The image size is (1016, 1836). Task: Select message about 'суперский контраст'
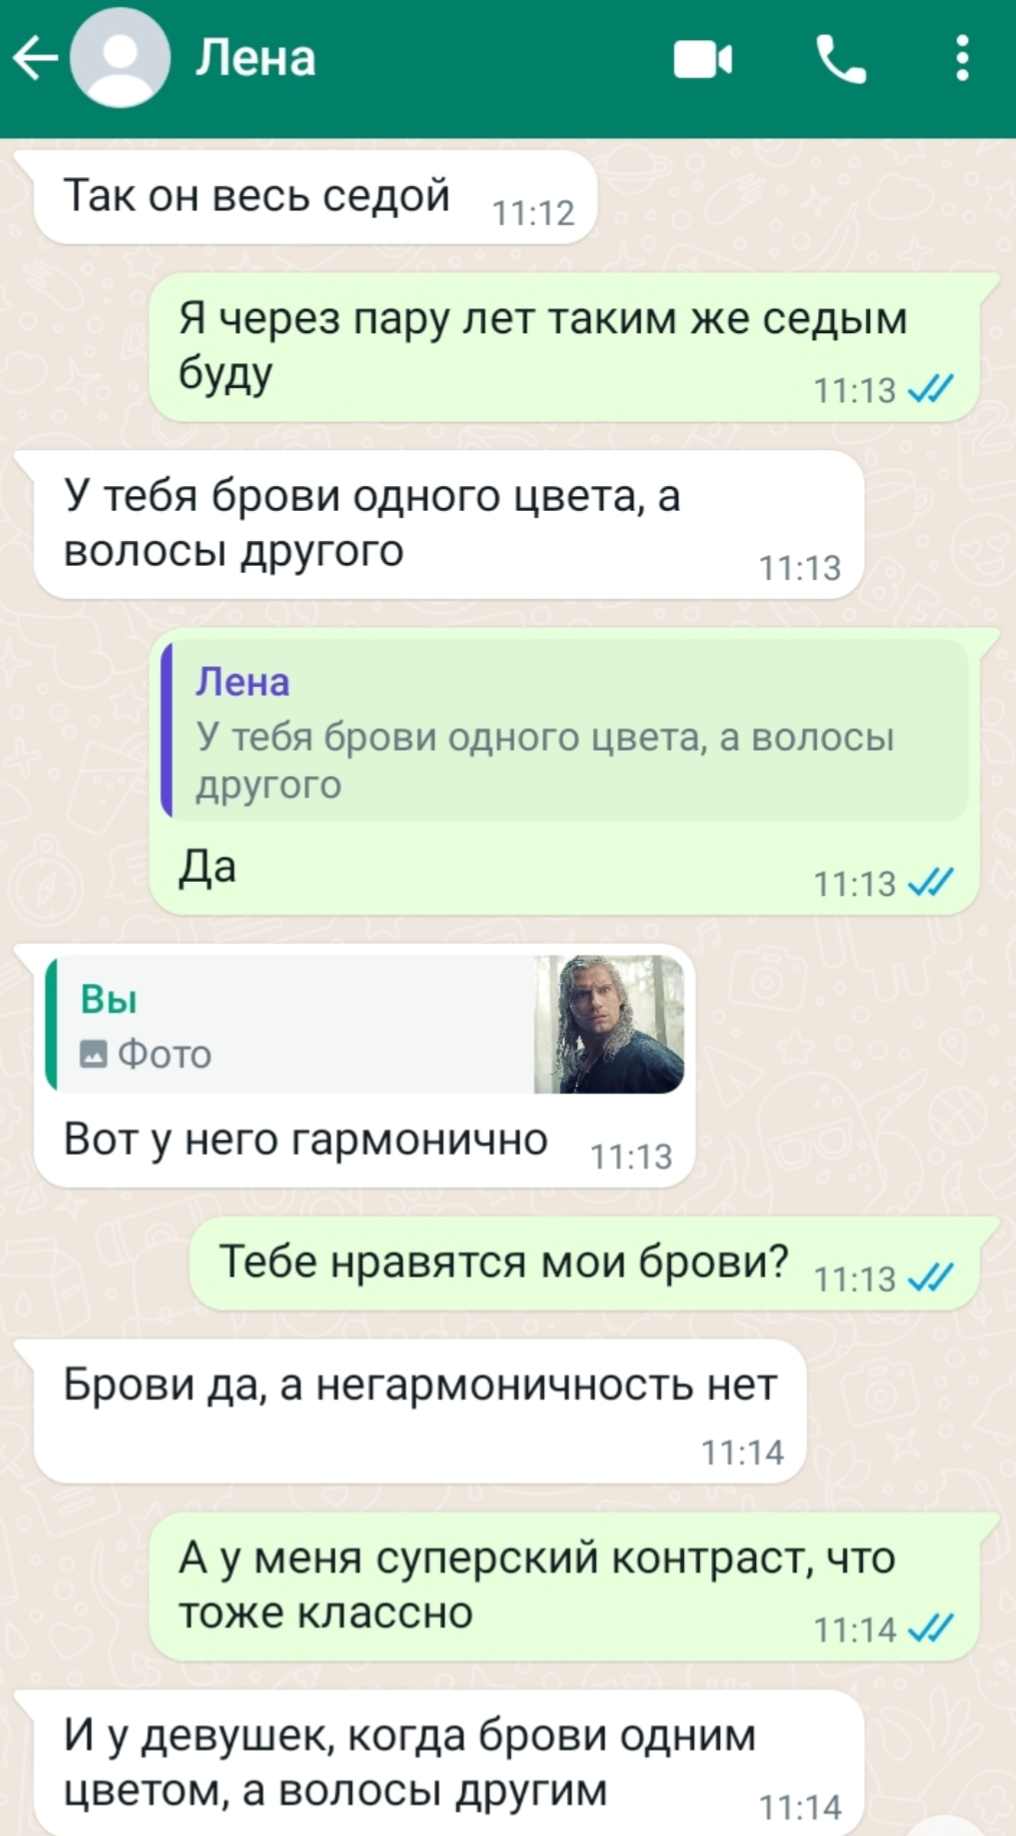565,1587
